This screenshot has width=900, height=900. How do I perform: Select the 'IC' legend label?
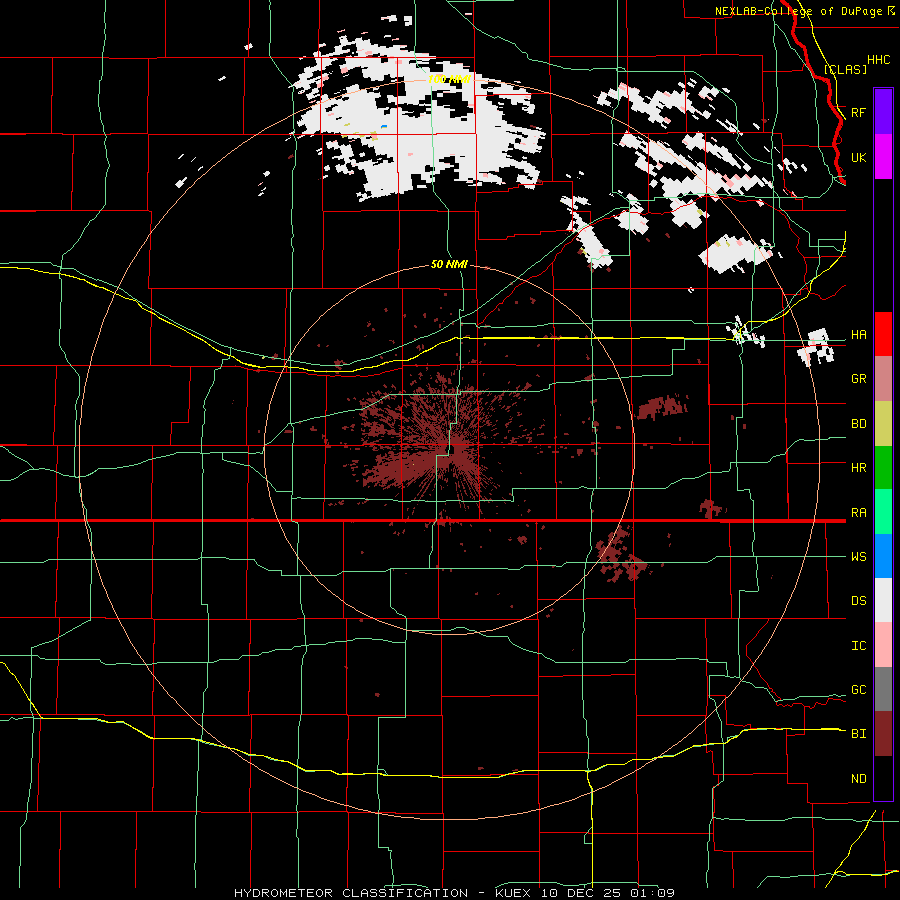click(x=858, y=646)
